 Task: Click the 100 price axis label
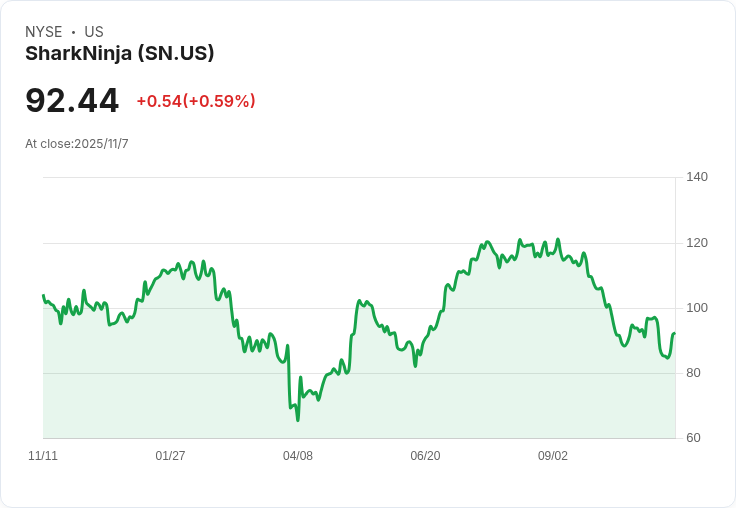coord(697,308)
